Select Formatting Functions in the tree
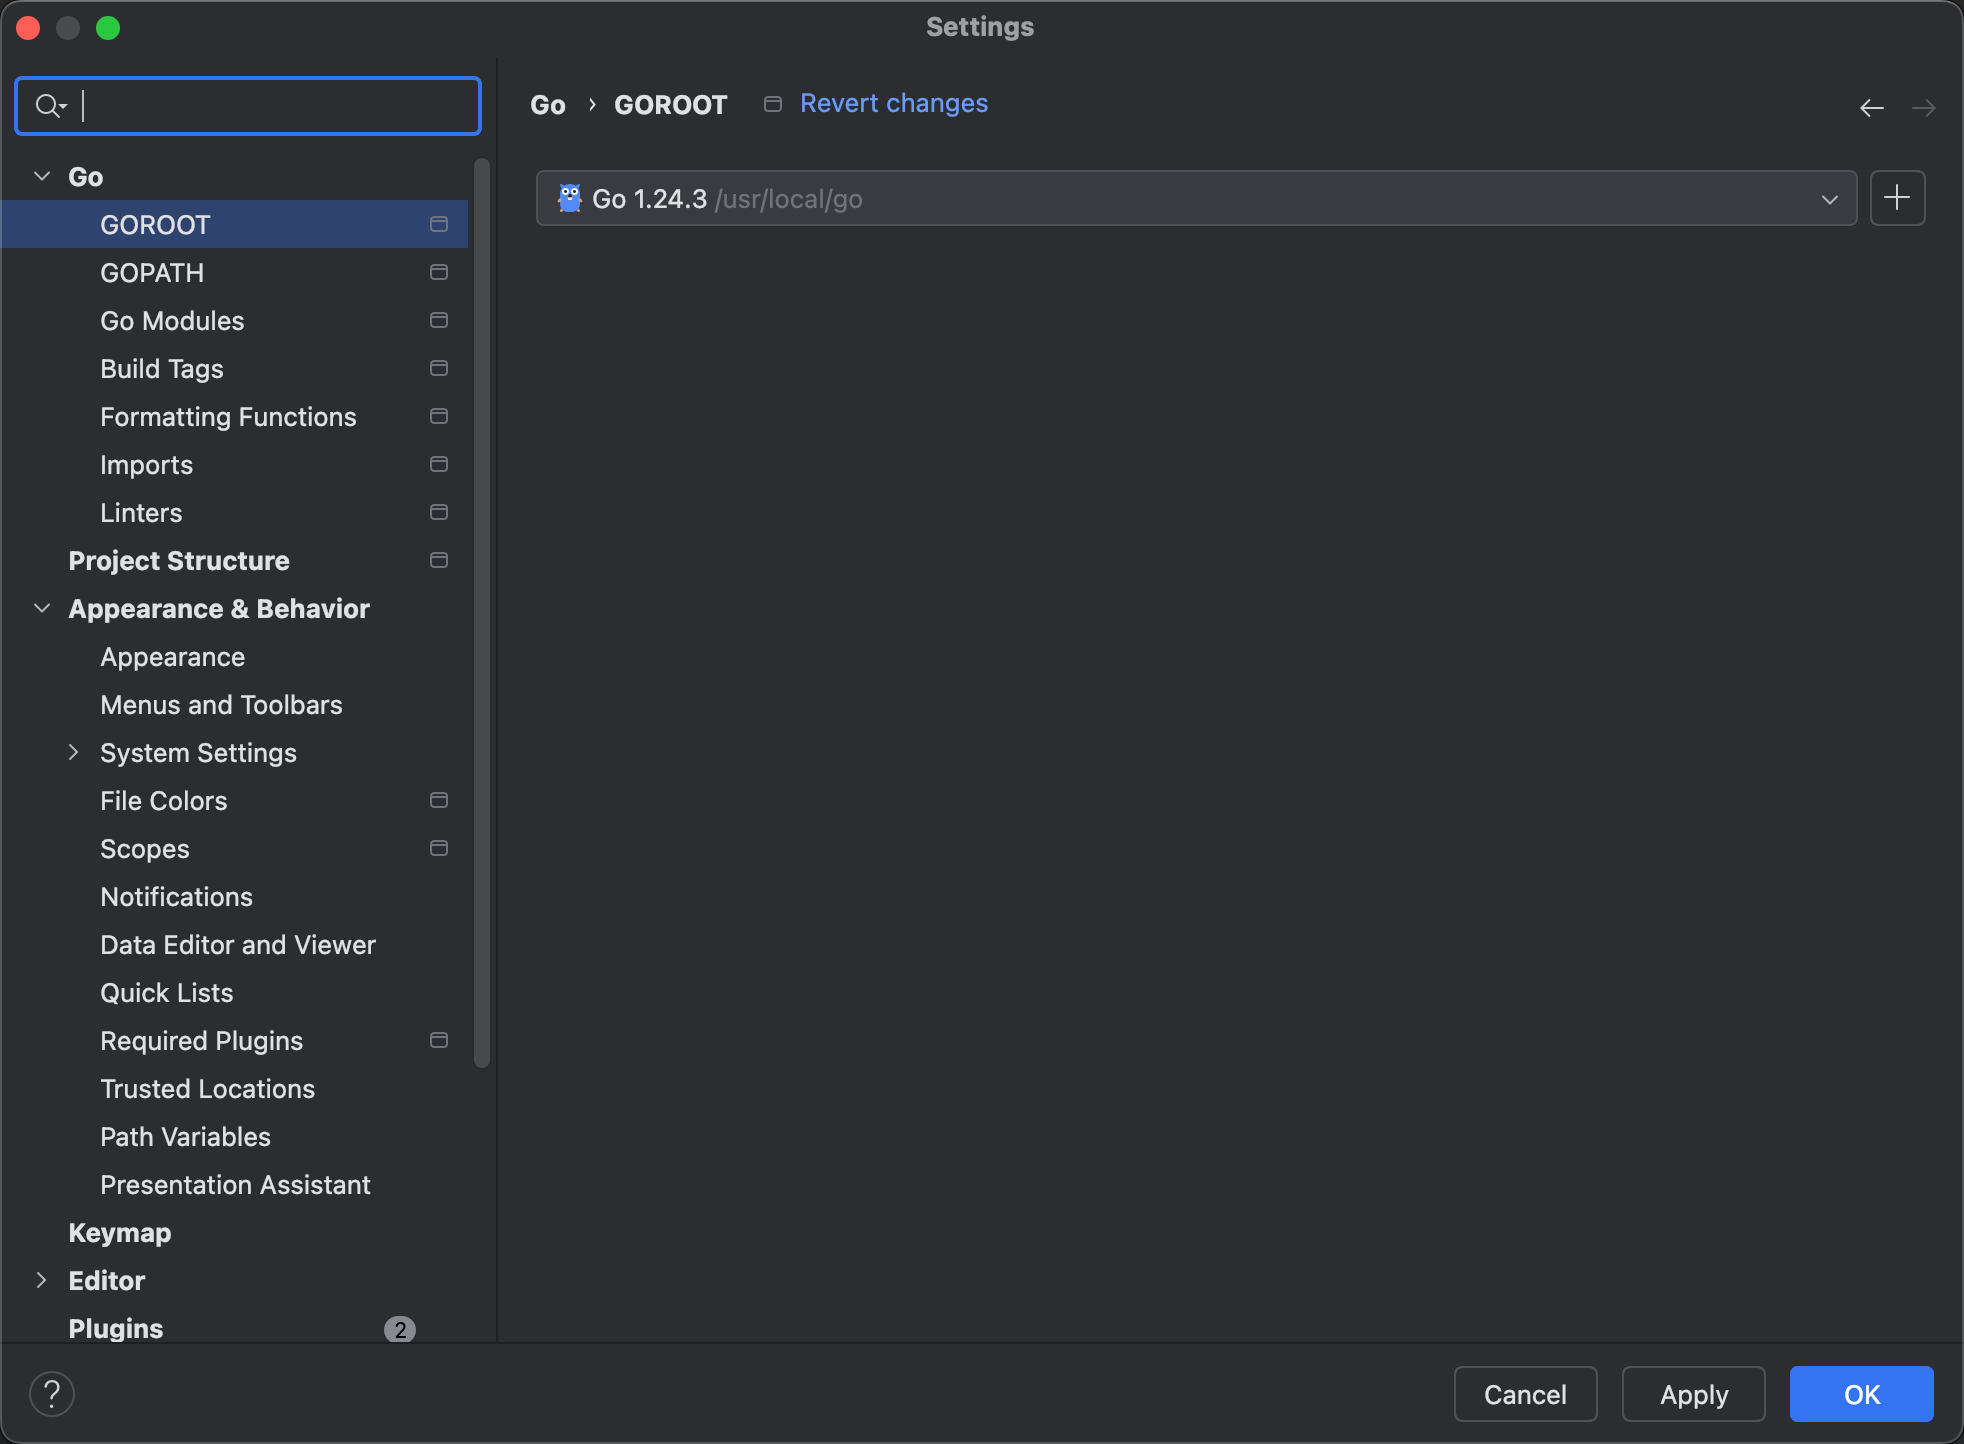Image resolution: width=1964 pixels, height=1444 pixels. coord(228,417)
